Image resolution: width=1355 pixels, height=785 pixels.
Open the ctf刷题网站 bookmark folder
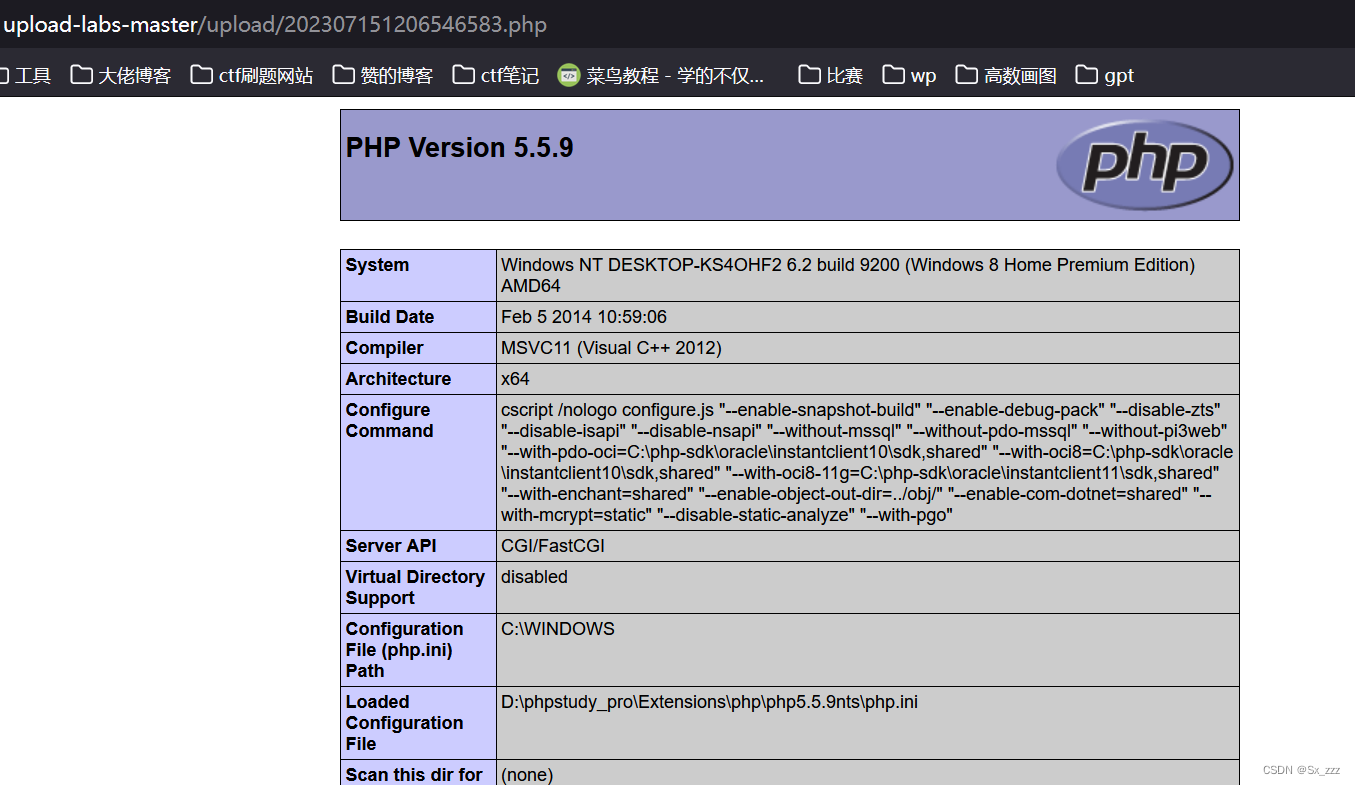tap(252, 75)
